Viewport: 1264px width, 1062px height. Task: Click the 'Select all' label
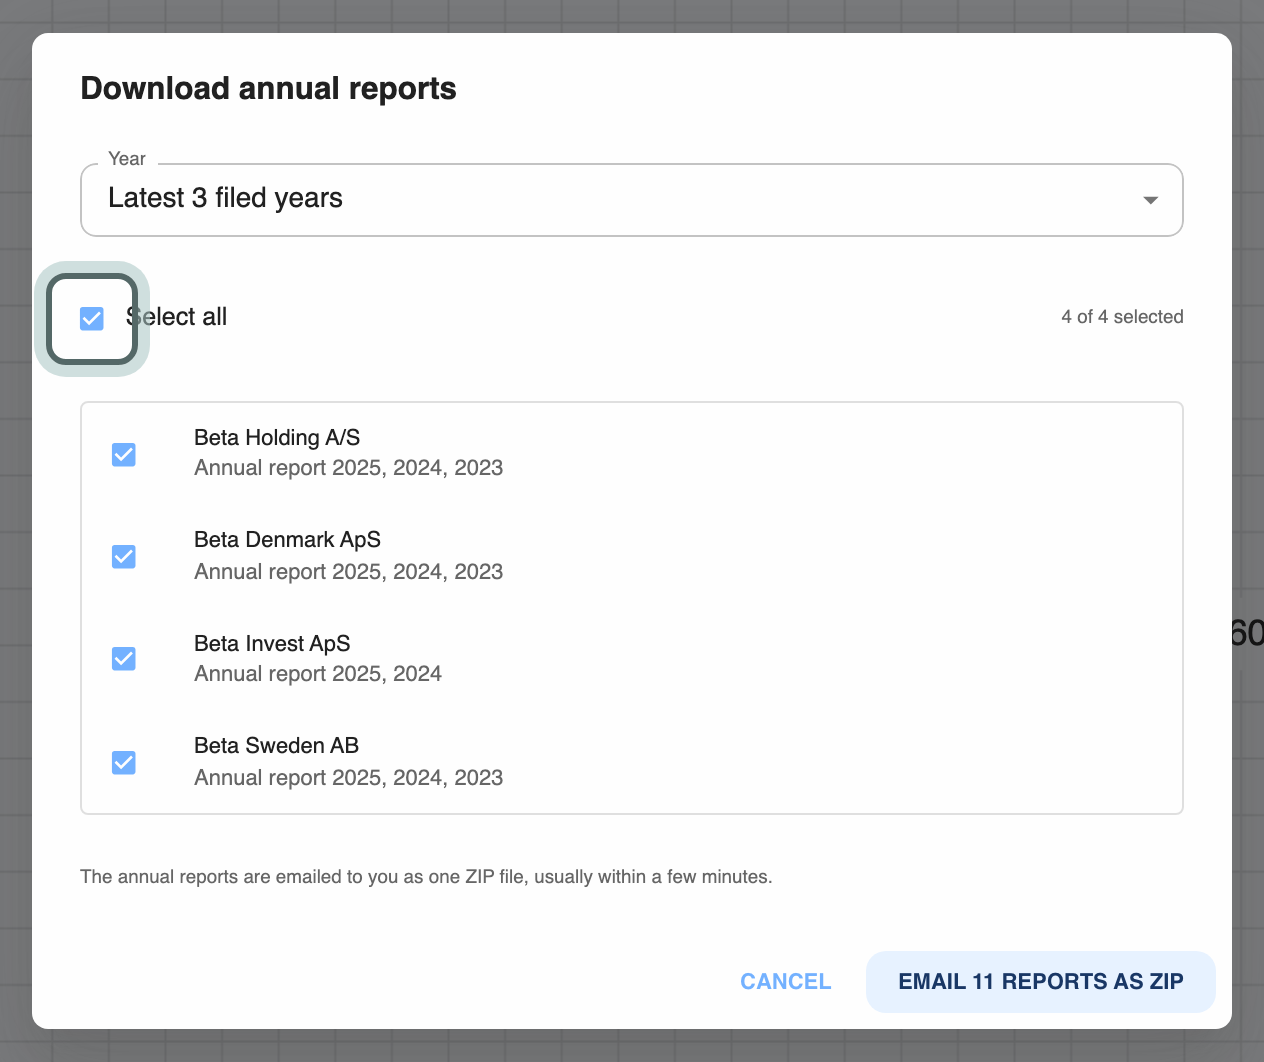tap(177, 317)
